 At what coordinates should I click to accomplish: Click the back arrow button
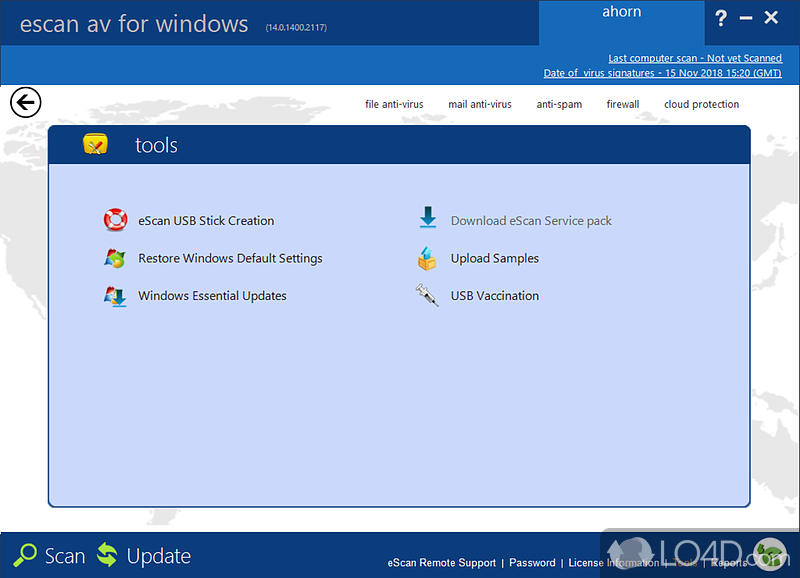[25, 102]
